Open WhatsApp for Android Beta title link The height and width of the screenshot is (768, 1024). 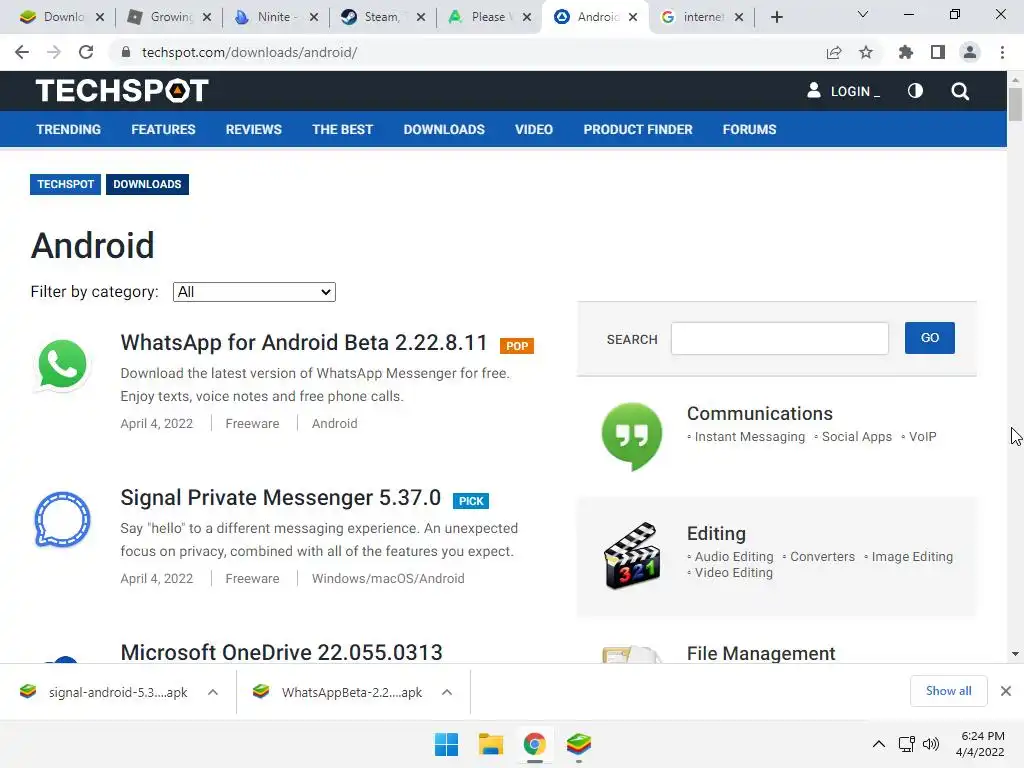coord(304,342)
